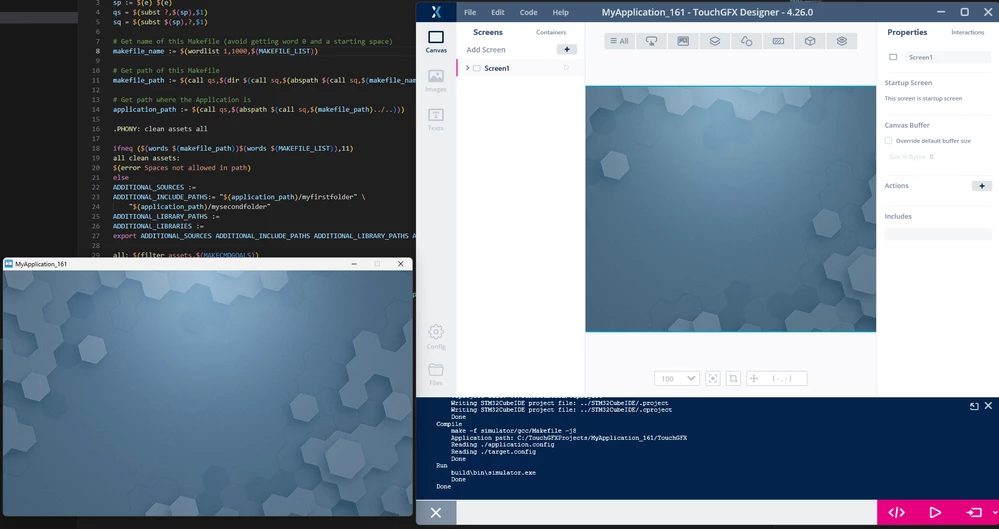The height and width of the screenshot is (529, 999).
Task: Open the Canvas view in sidebar
Action: 436,41
